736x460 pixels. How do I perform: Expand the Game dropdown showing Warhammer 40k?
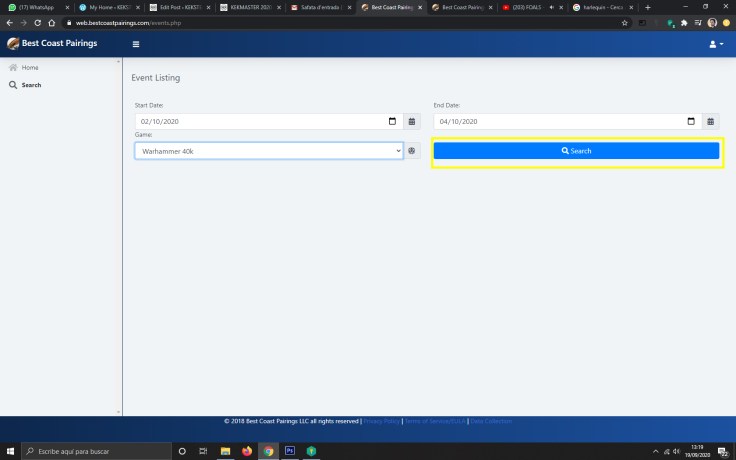(x=268, y=150)
